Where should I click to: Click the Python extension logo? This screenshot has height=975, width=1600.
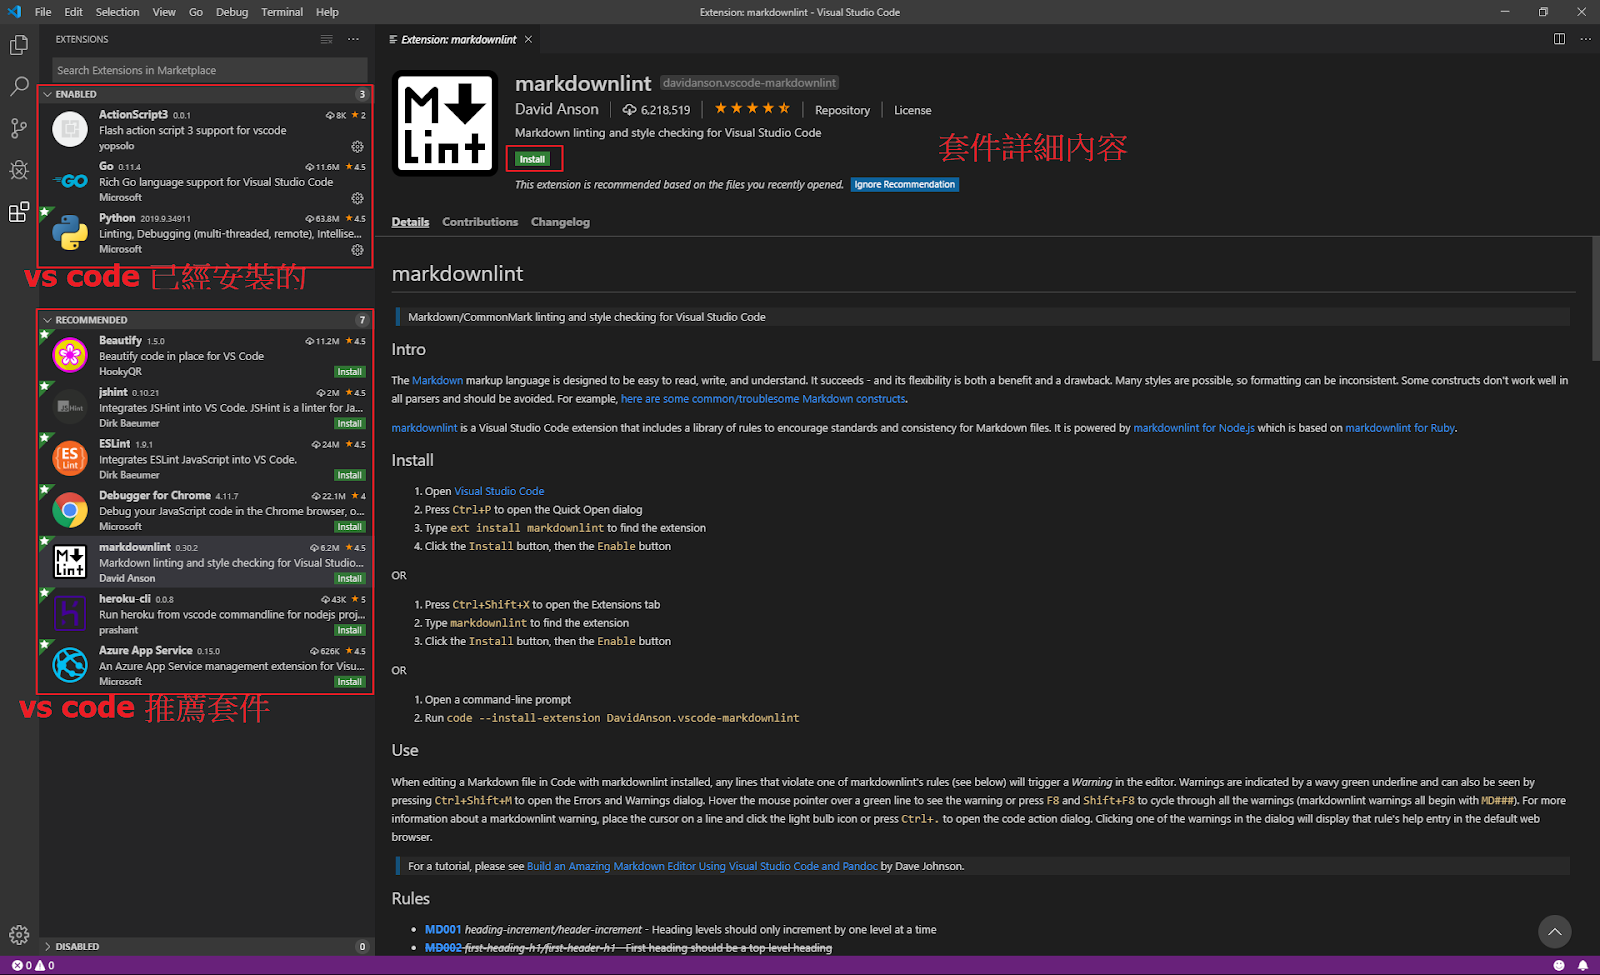pyautogui.click(x=70, y=233)
